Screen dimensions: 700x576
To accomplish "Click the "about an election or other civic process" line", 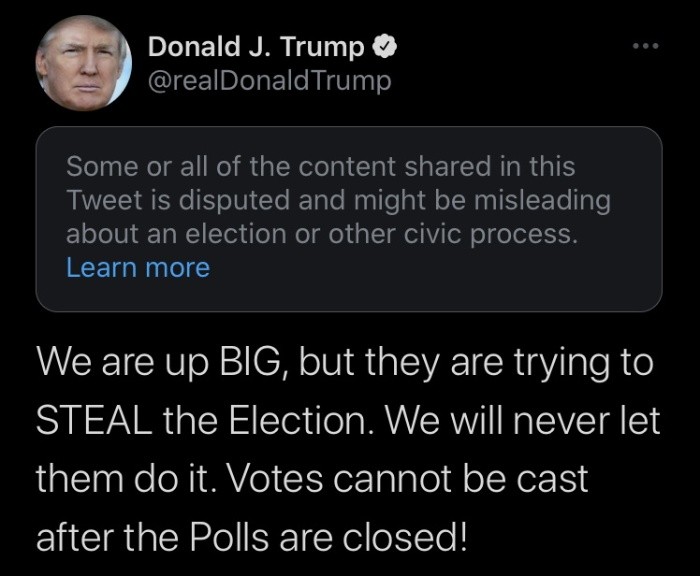I will coord(322,233).
